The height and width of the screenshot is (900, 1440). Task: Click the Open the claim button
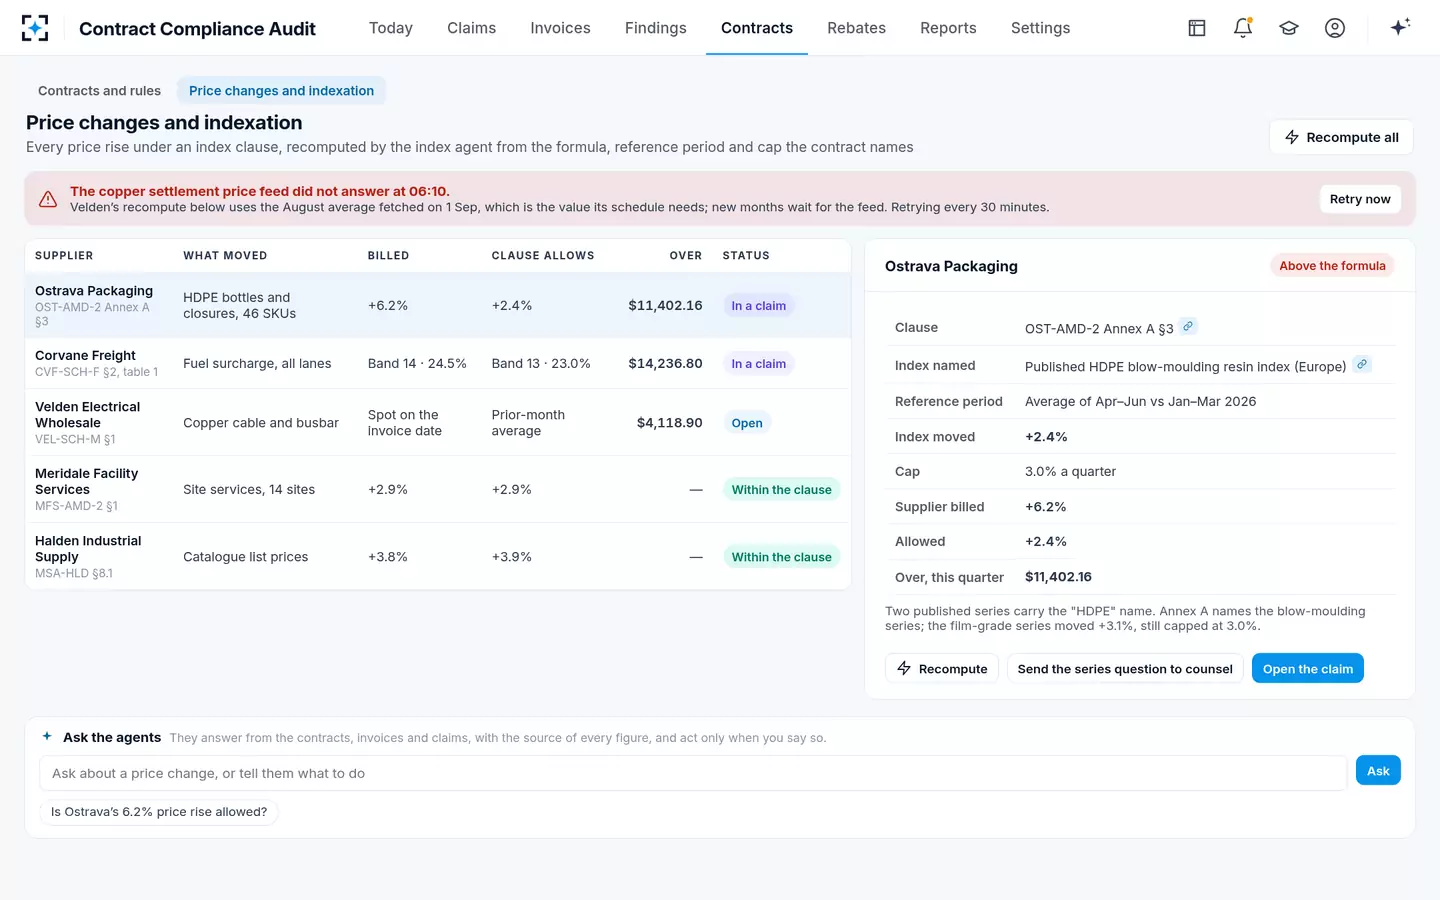(1308, 669)
